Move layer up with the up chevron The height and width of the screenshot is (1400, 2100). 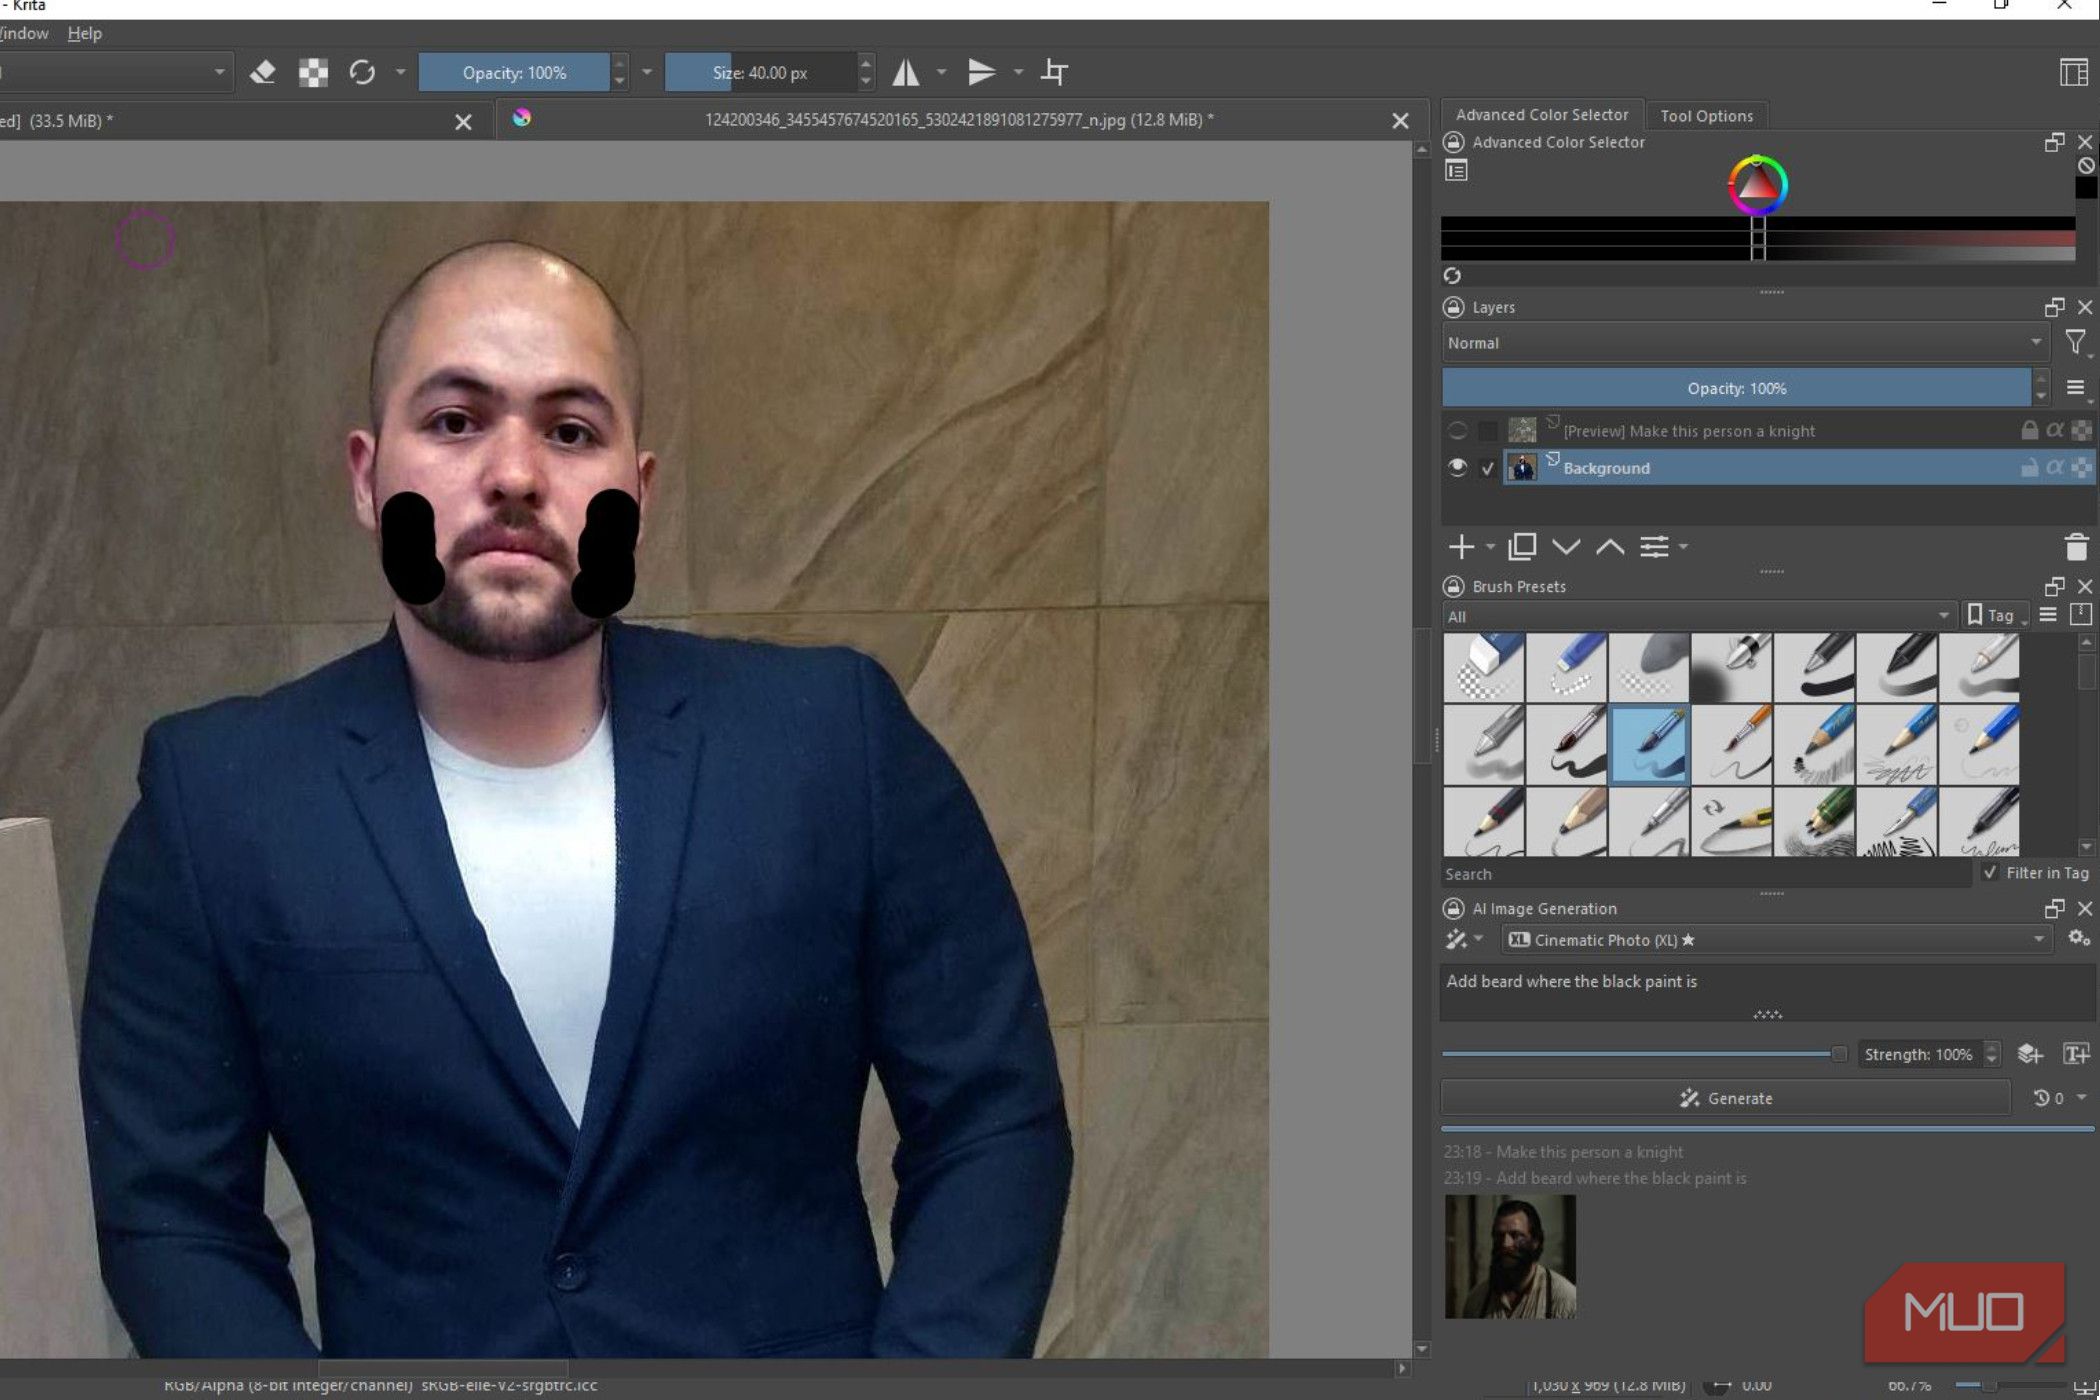[1610, 547]
